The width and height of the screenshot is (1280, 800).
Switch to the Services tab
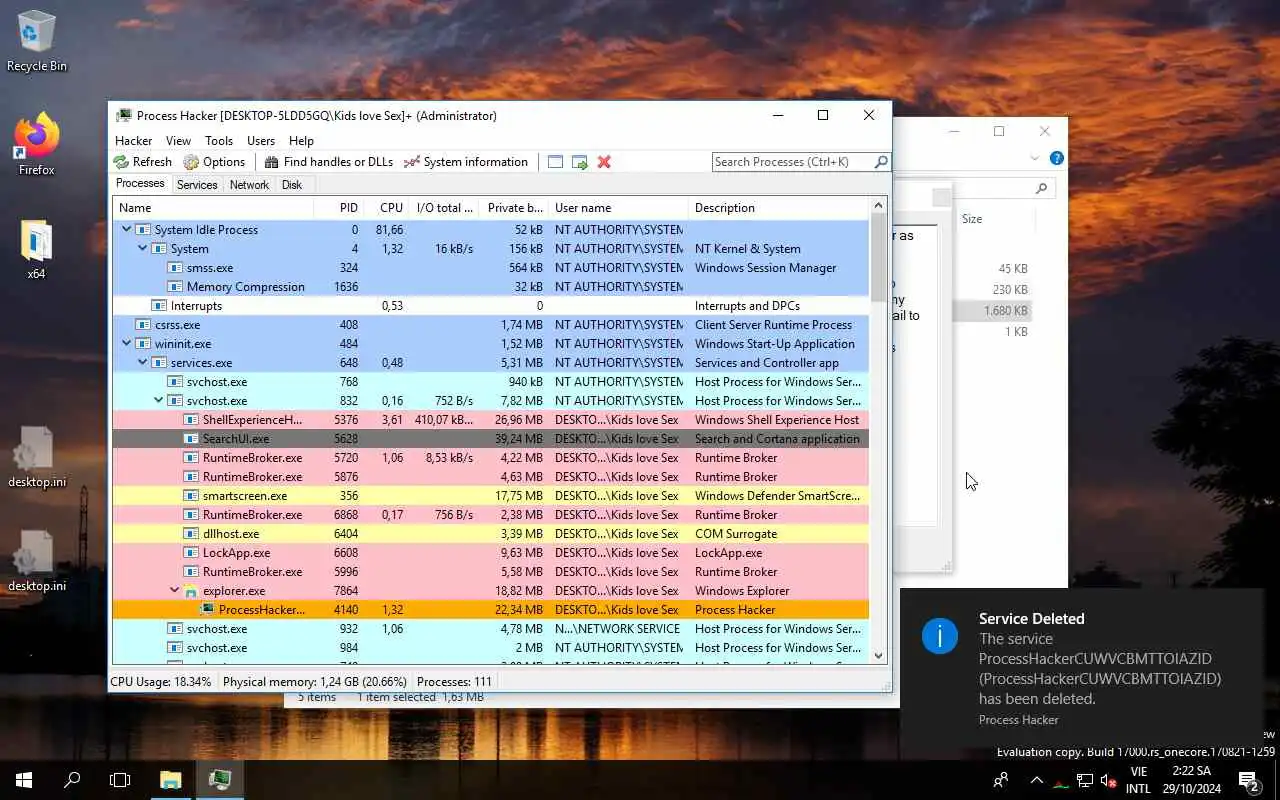click(x=197, y=185)
